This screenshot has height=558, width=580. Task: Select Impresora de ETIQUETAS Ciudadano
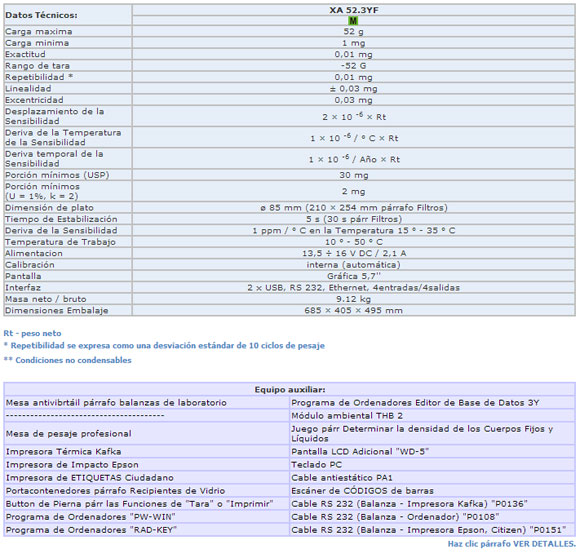coord(90,477)
